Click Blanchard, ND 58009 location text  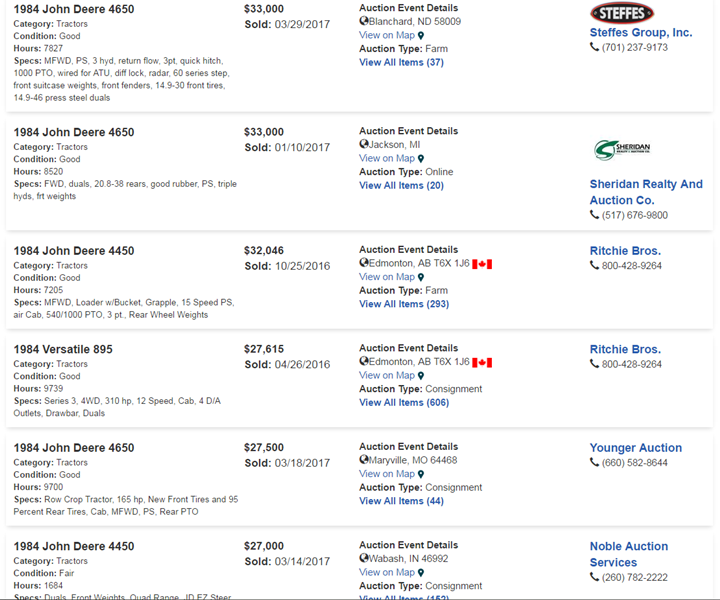point(415,21)
